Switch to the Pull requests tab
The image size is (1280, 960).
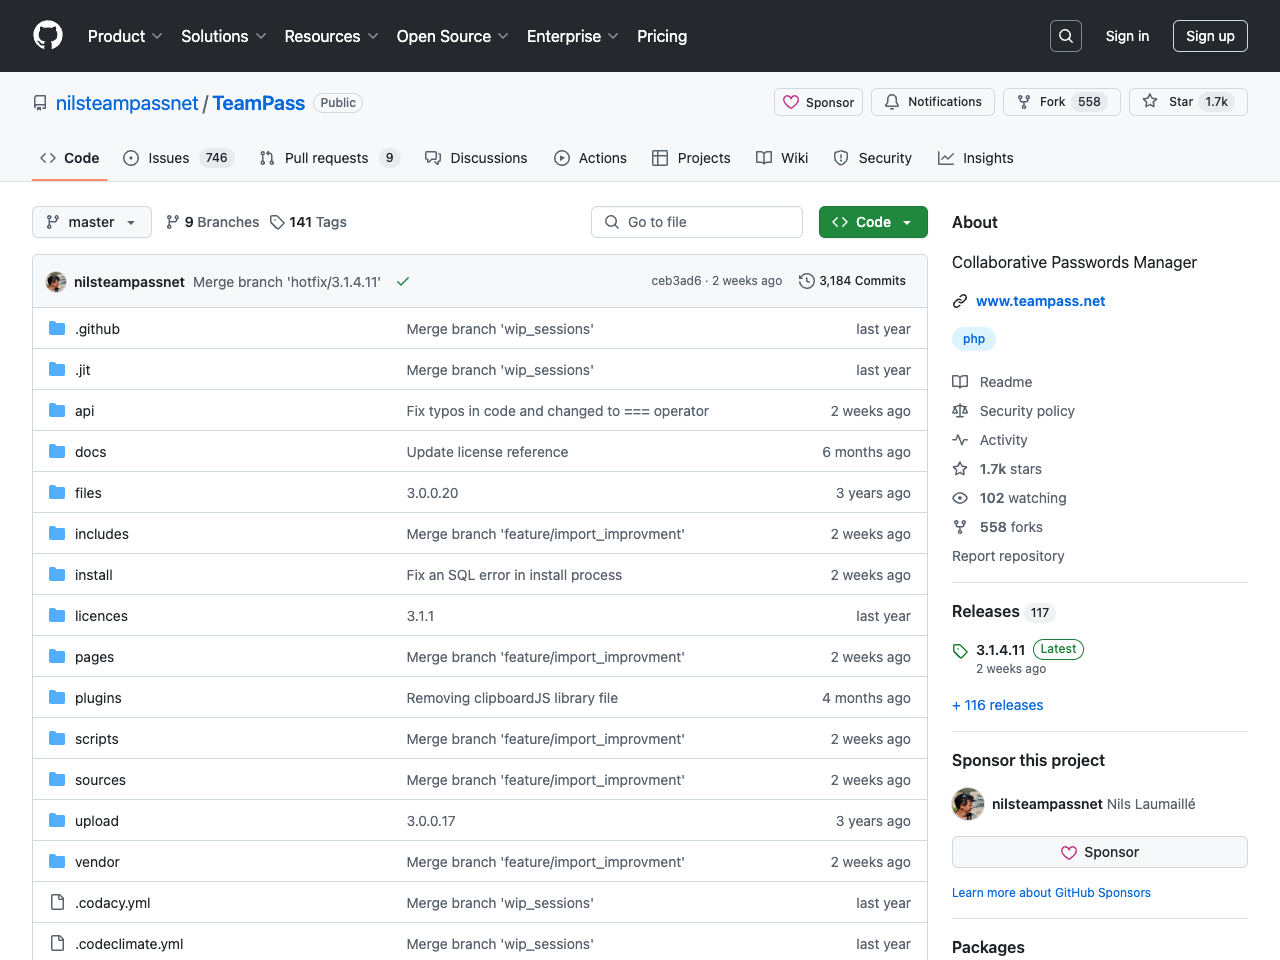(329, 158)
